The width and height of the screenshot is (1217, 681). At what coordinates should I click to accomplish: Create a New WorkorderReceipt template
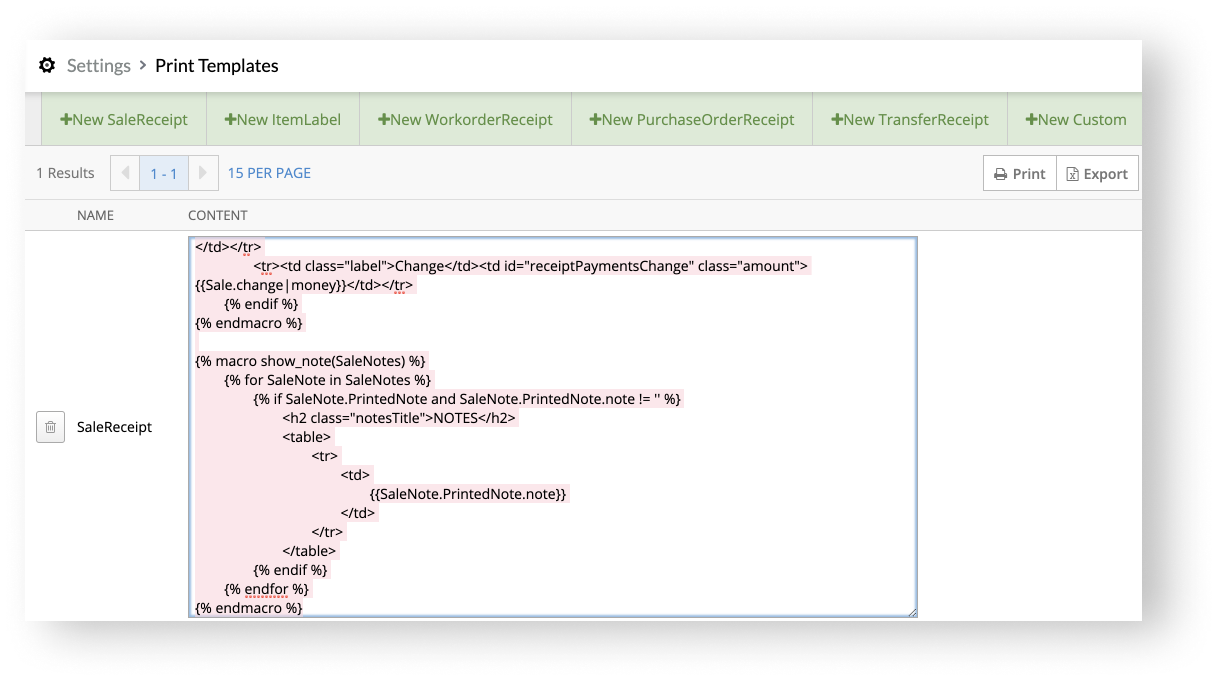coord(465,119)
